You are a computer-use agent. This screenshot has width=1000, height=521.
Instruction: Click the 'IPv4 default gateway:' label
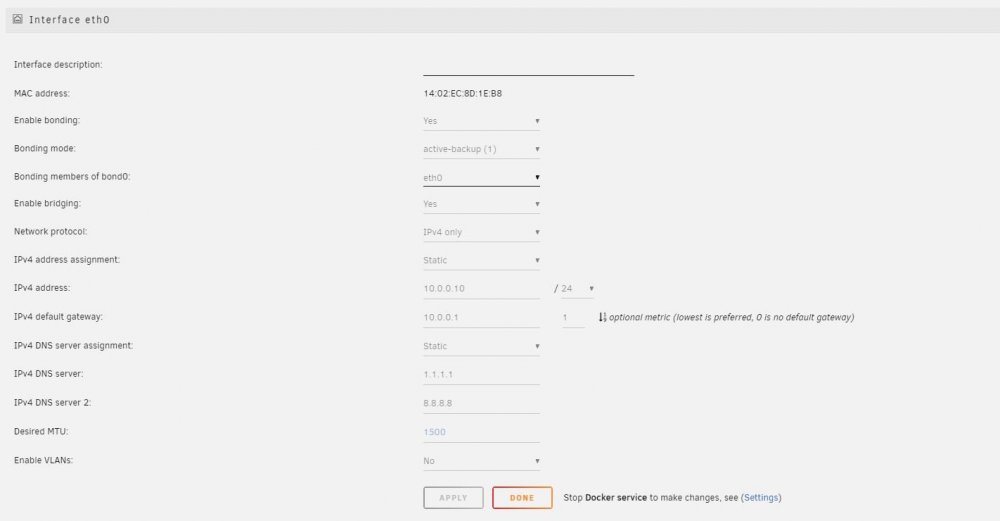tap(58, 317)
